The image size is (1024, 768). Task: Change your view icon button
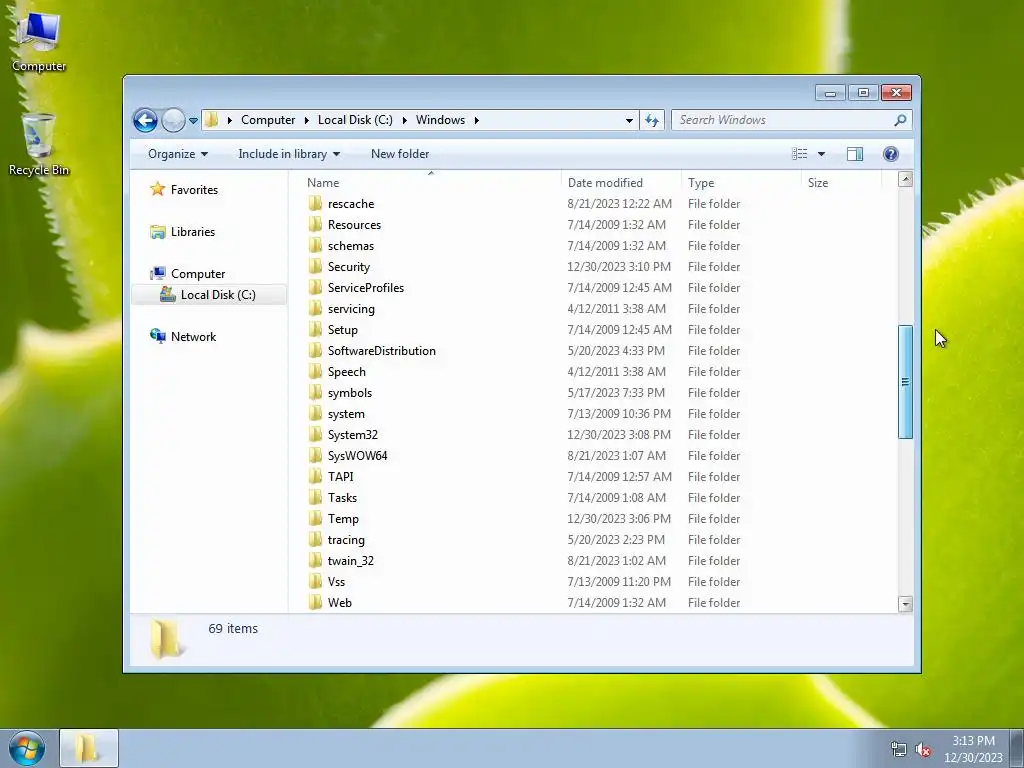[x=799, y=154]
